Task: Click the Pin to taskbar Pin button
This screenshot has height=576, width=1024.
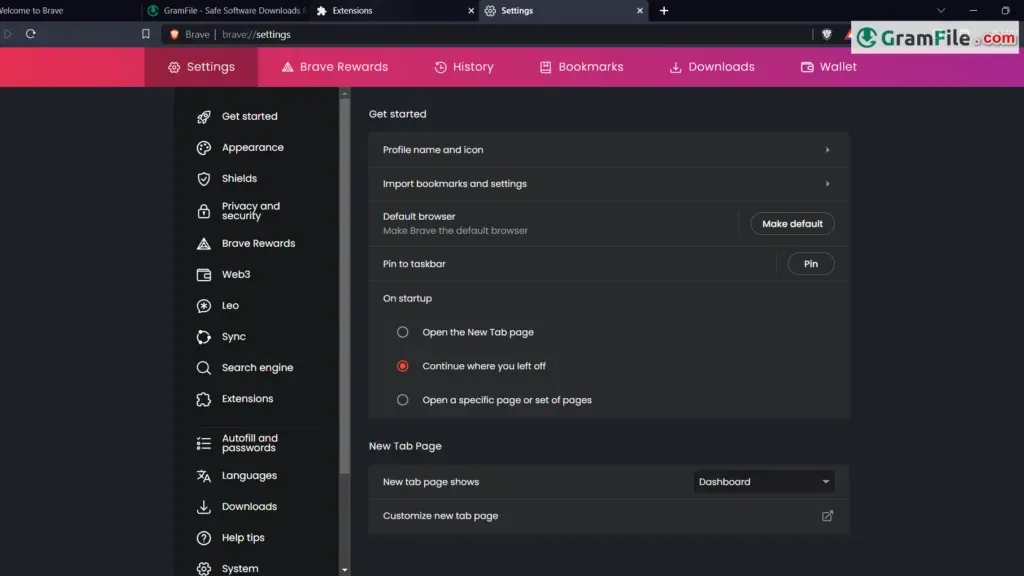Action: tap(810, 264)
